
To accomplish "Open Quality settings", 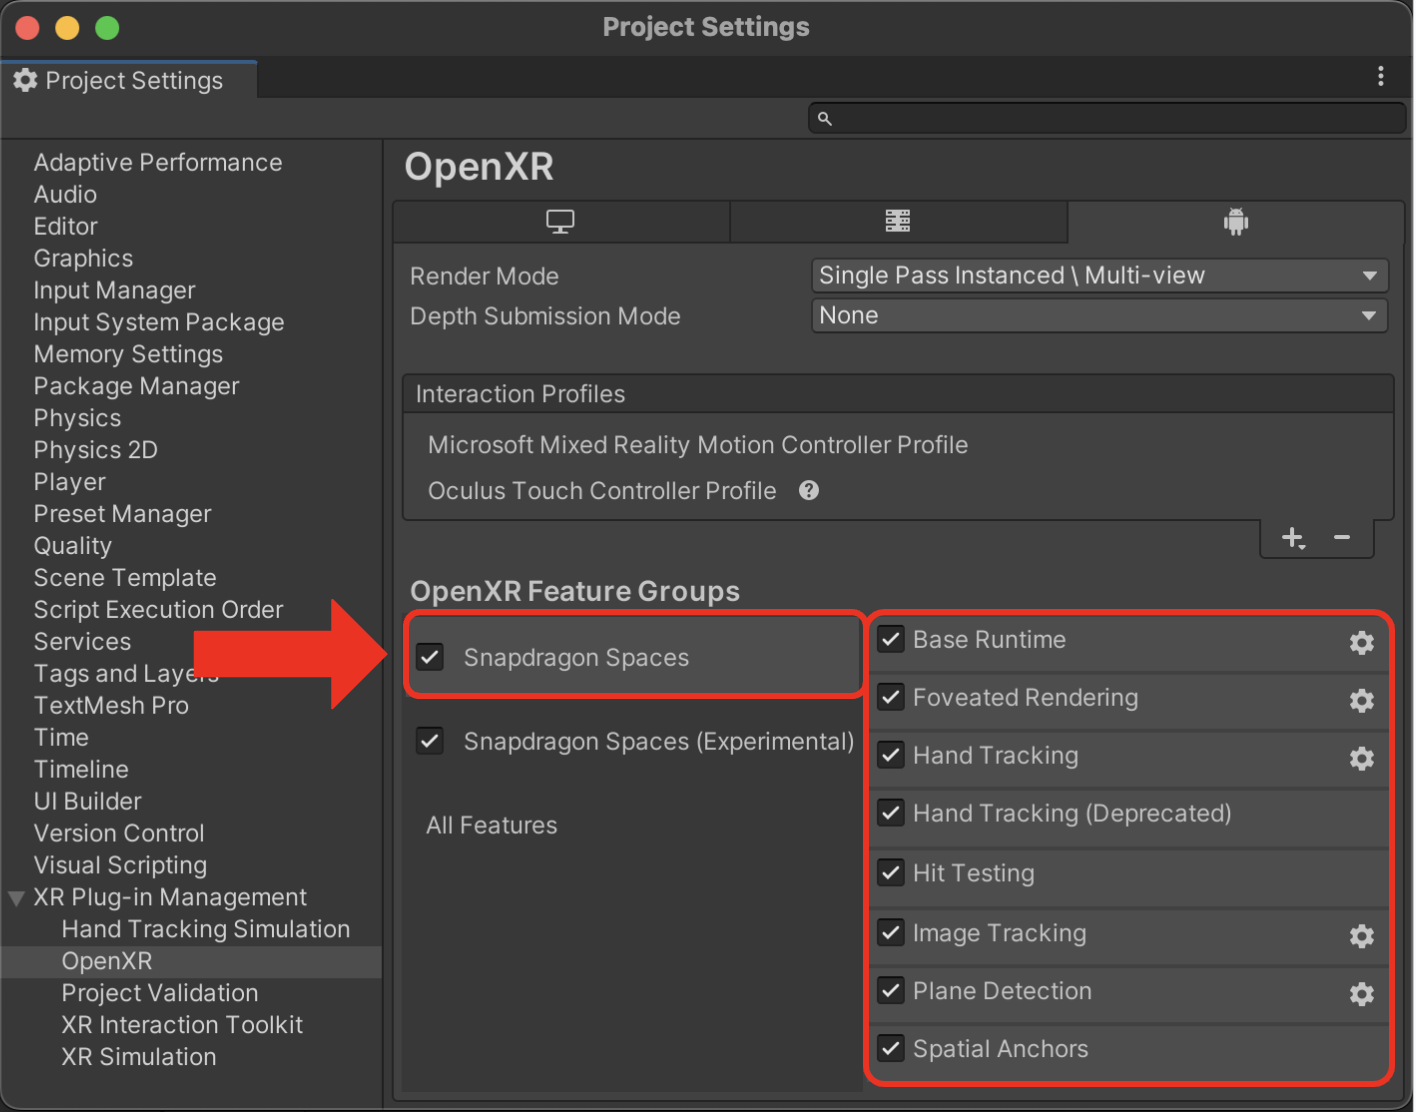I will [x=72, y=546].
